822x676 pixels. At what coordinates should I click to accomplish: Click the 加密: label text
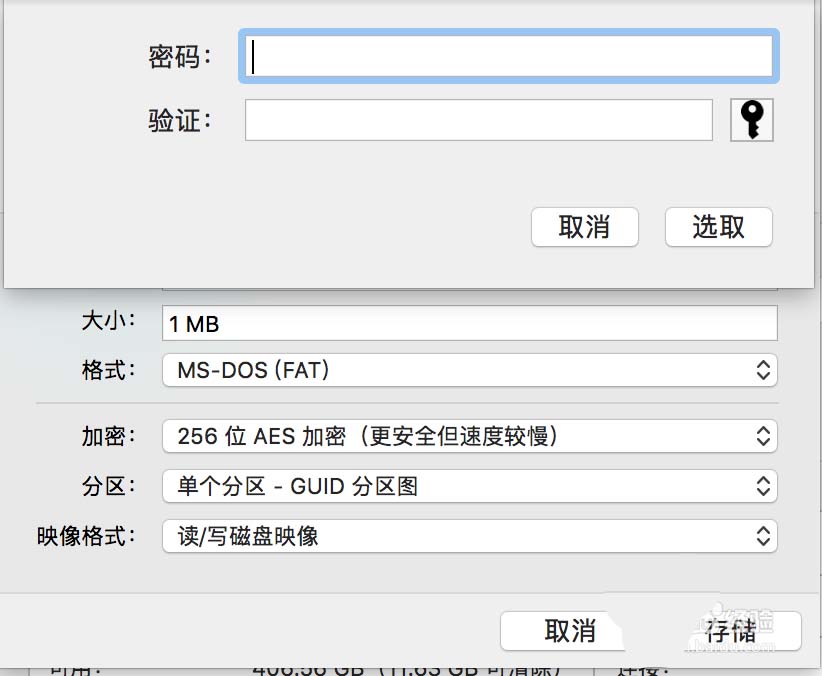[108, 436]
